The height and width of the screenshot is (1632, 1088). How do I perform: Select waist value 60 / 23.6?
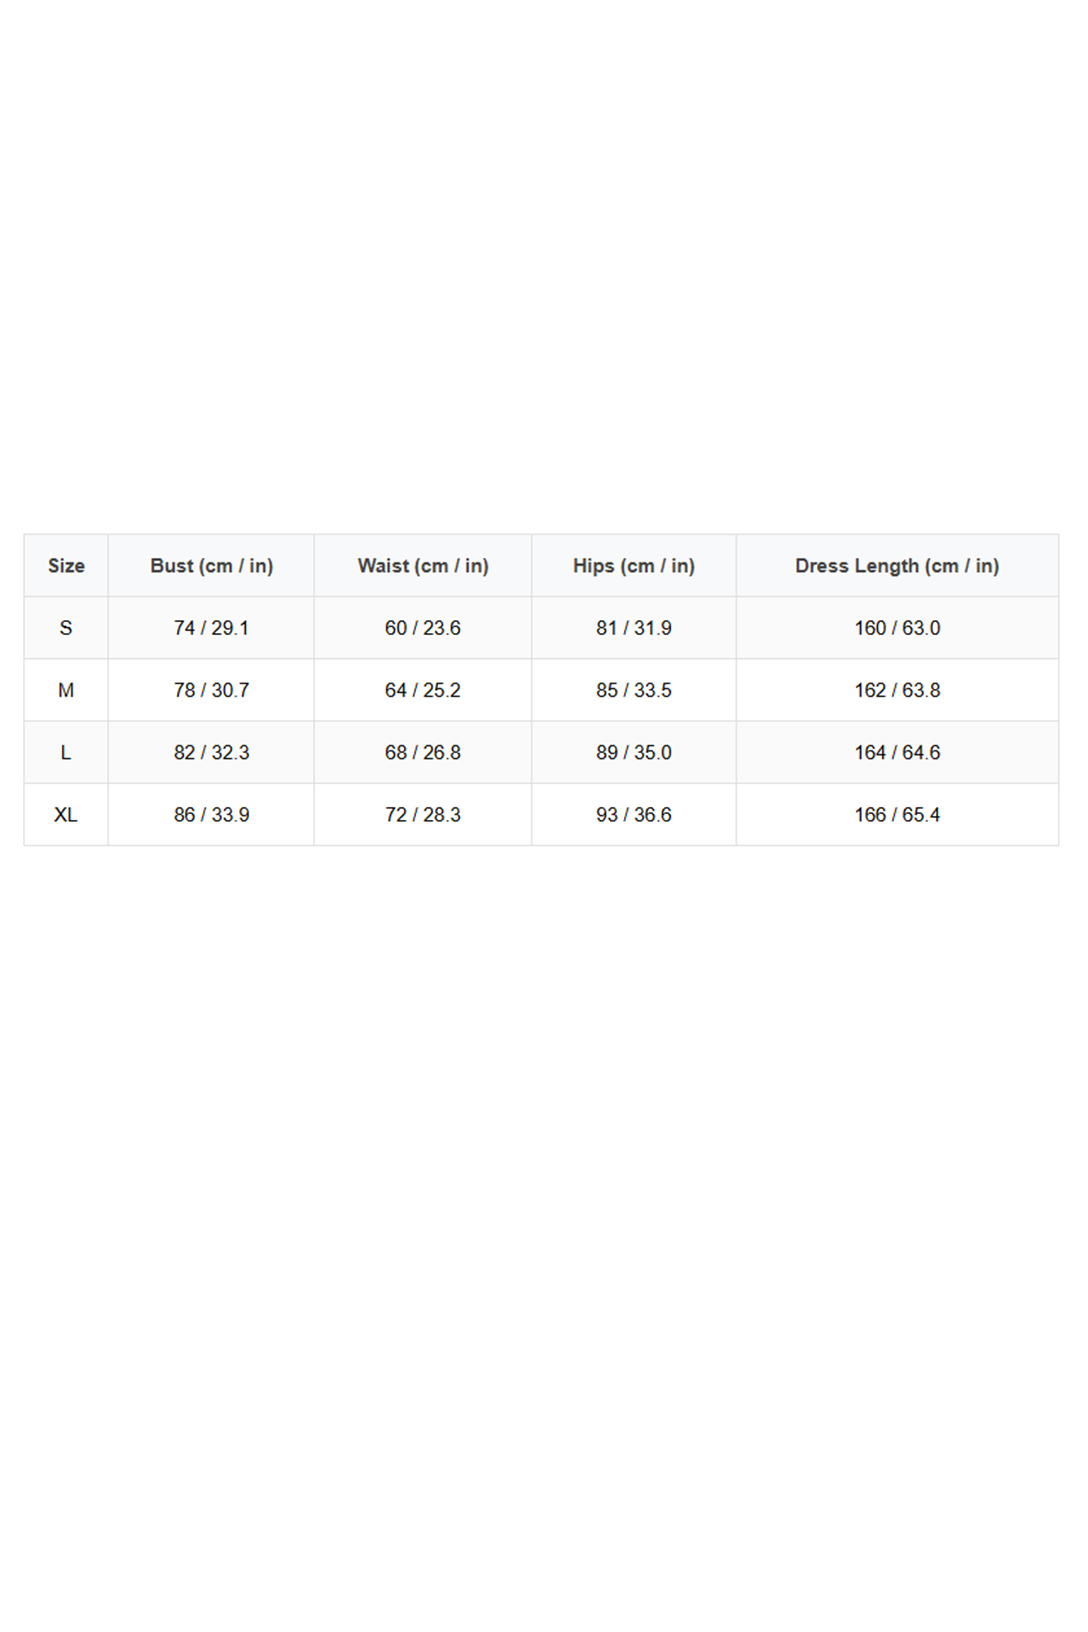(x=423, y=628)
